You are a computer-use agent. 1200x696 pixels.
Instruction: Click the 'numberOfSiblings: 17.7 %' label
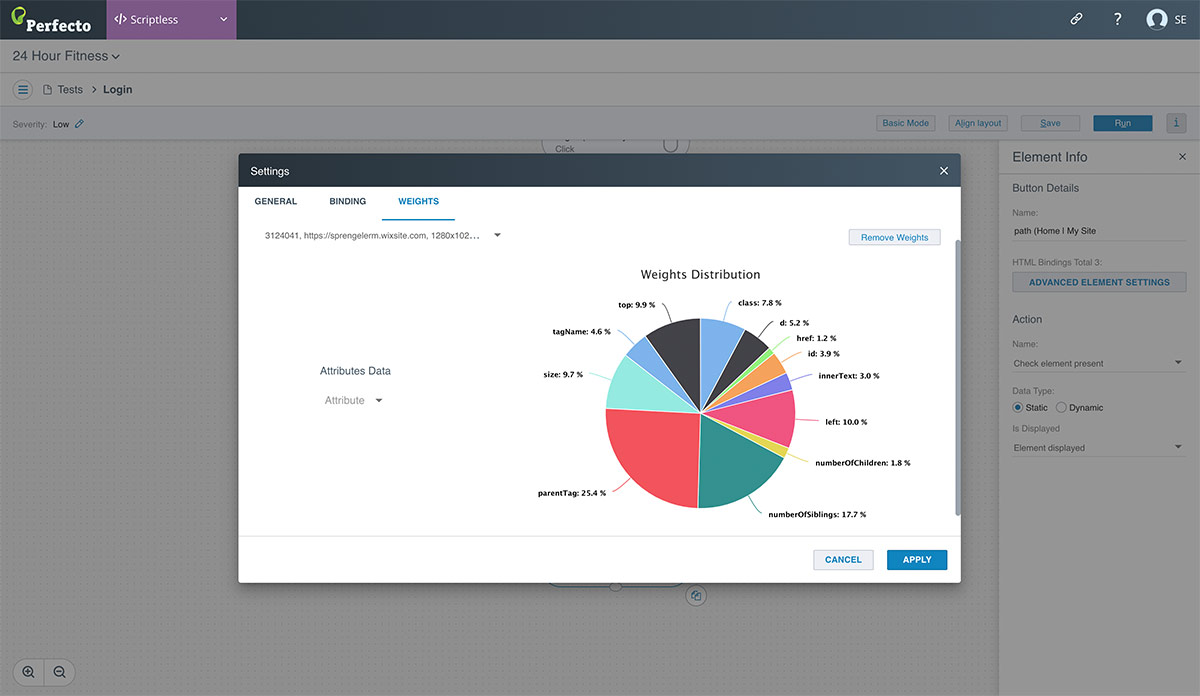click(817, 514)
